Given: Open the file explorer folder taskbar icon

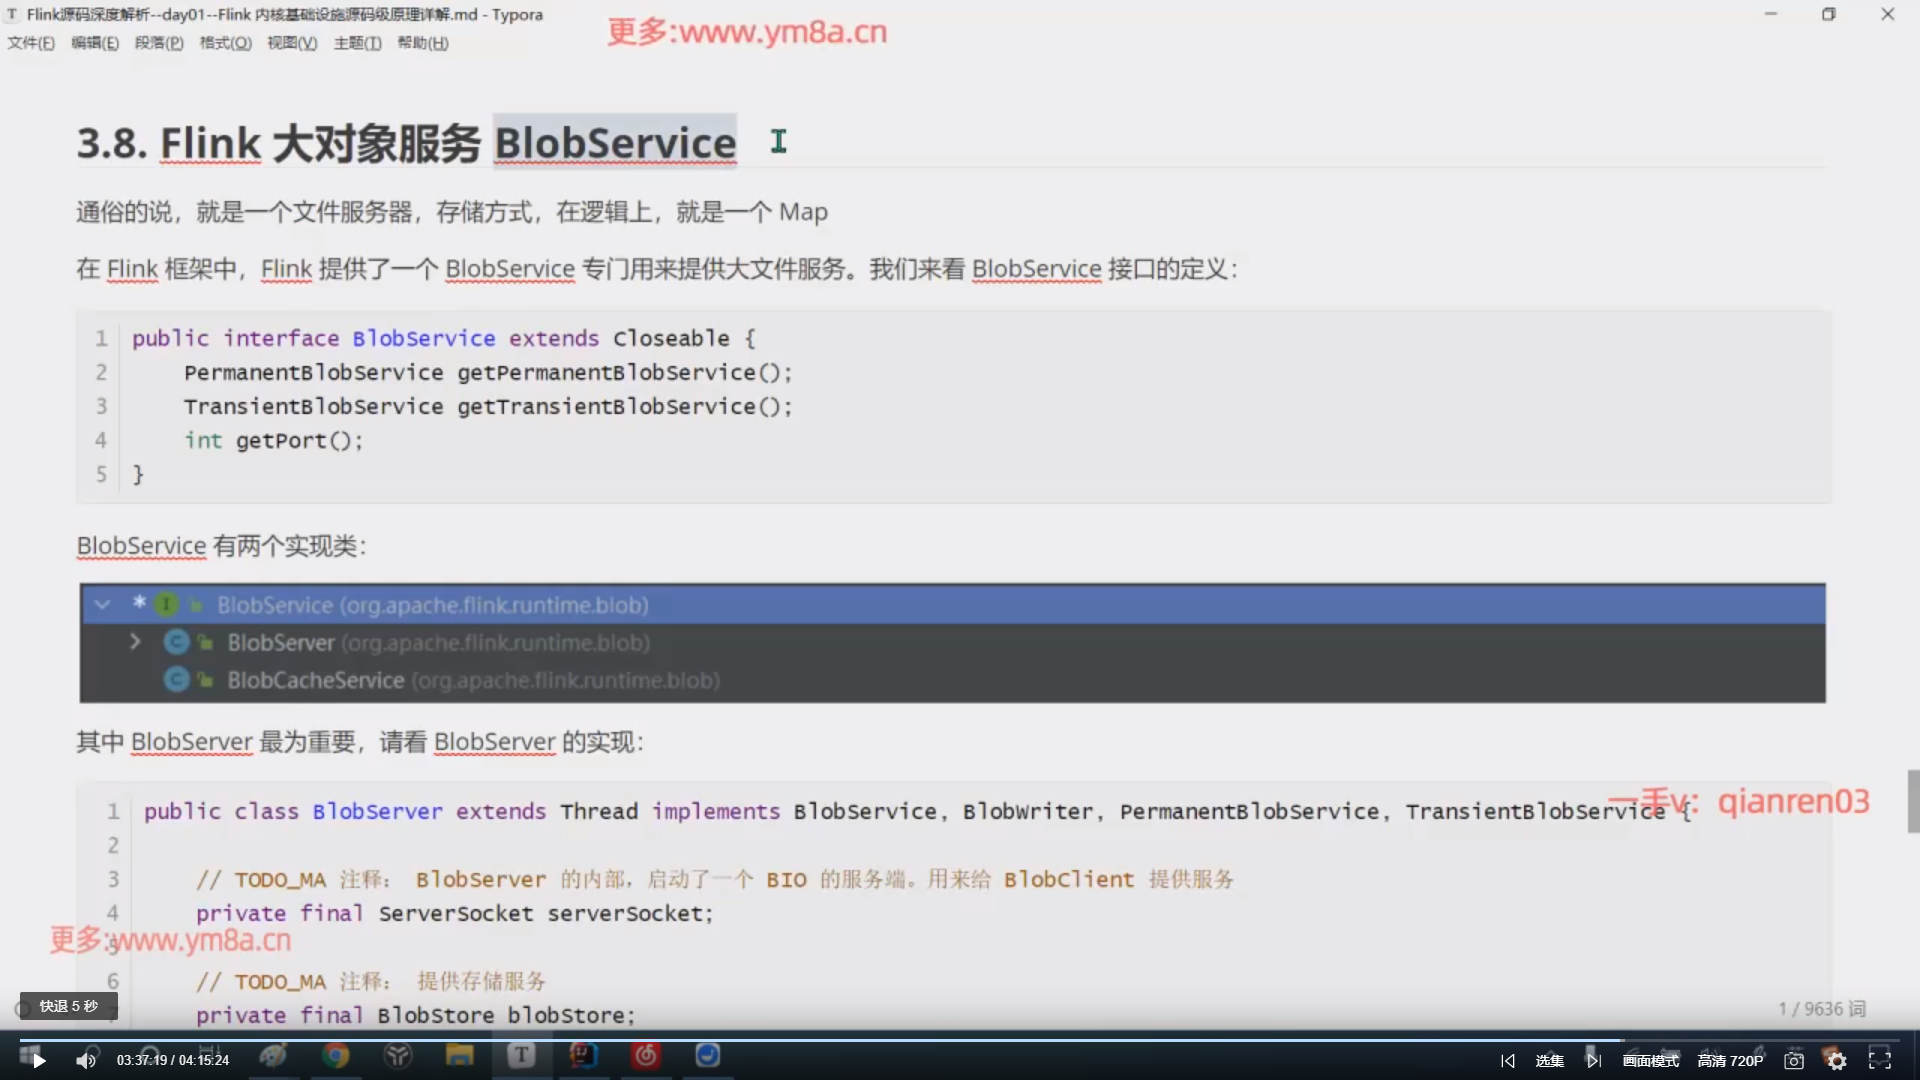Looking at the screenshot, I should tap(459, 1056).
